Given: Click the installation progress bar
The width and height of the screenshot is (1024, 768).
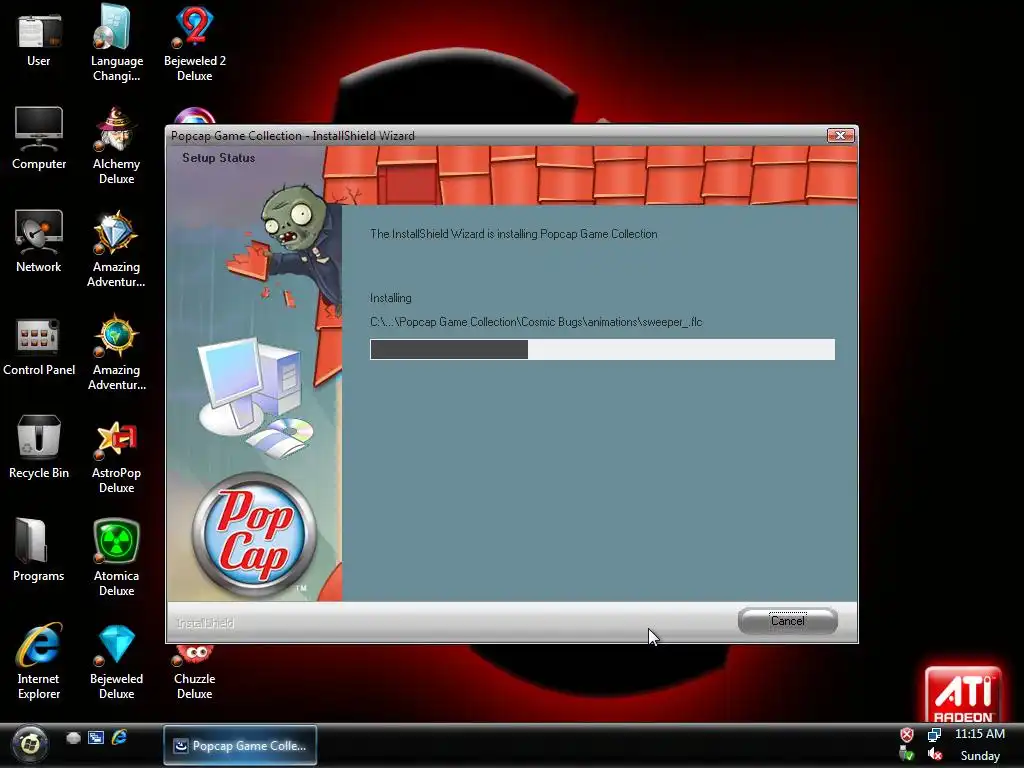Looking at the screenshot, I should point(602,349).
